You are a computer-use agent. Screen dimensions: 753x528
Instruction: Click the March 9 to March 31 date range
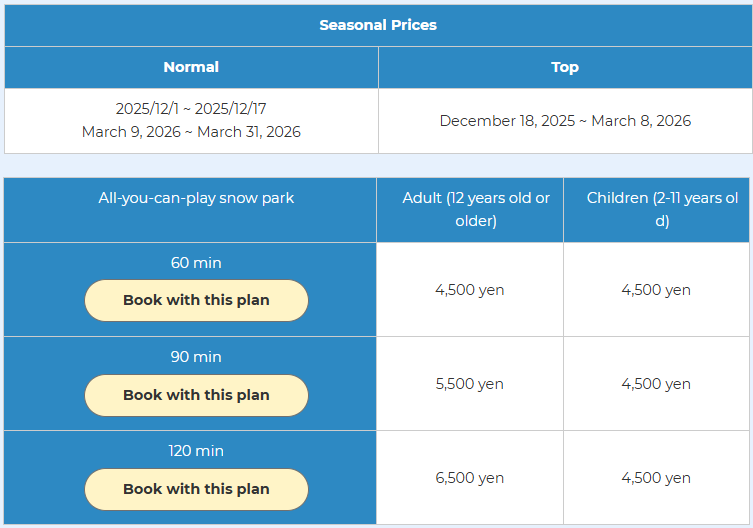tap(191, 132)
